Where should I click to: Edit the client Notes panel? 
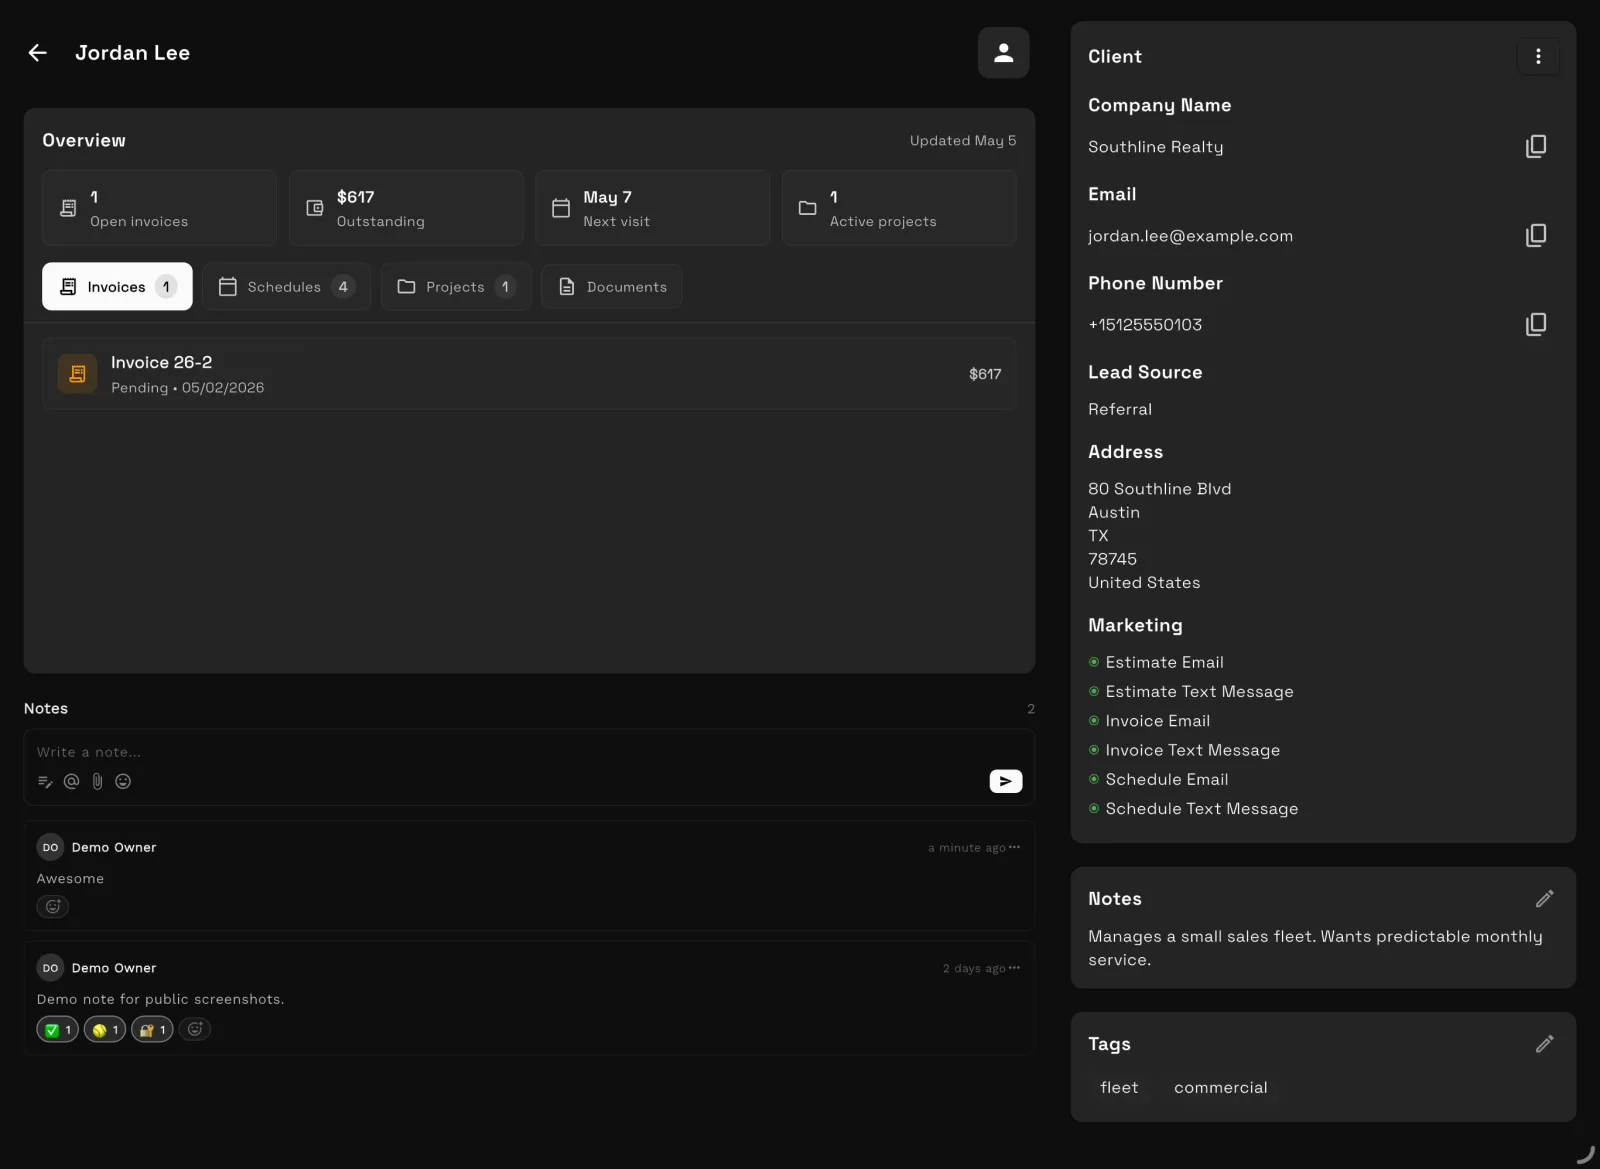click(1545, 899)
